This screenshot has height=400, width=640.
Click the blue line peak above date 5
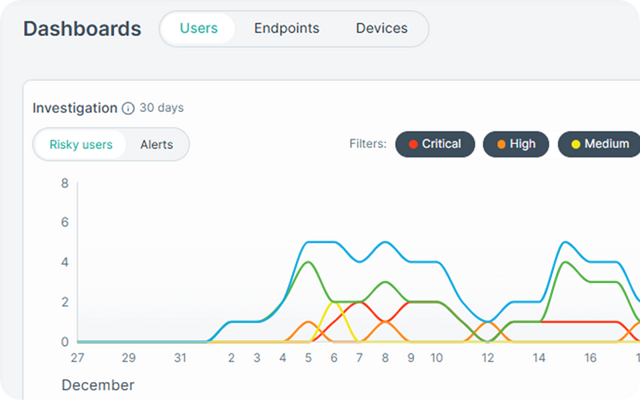[308, 242]
